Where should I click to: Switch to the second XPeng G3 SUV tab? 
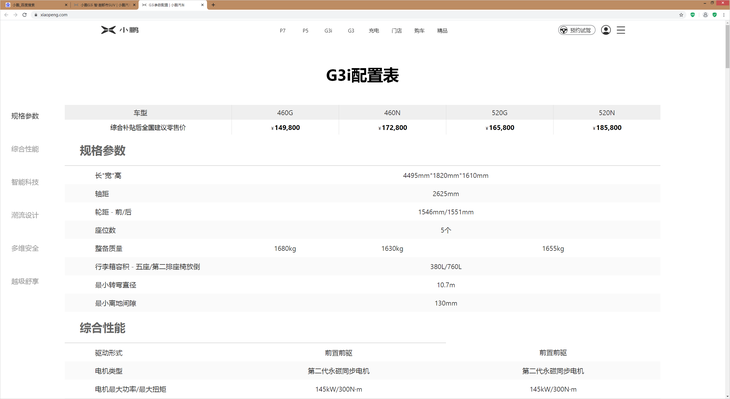104,5
